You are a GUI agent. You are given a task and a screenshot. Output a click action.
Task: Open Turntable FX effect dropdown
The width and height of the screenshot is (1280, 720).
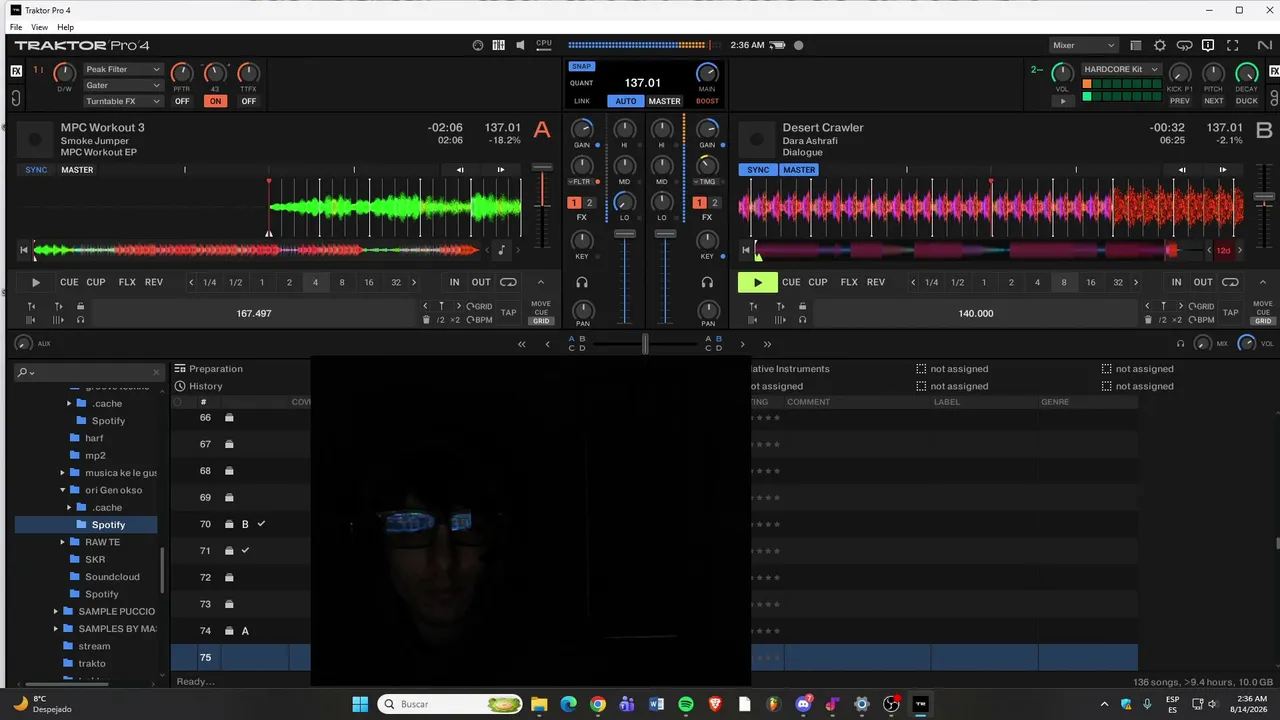(122, 101)
